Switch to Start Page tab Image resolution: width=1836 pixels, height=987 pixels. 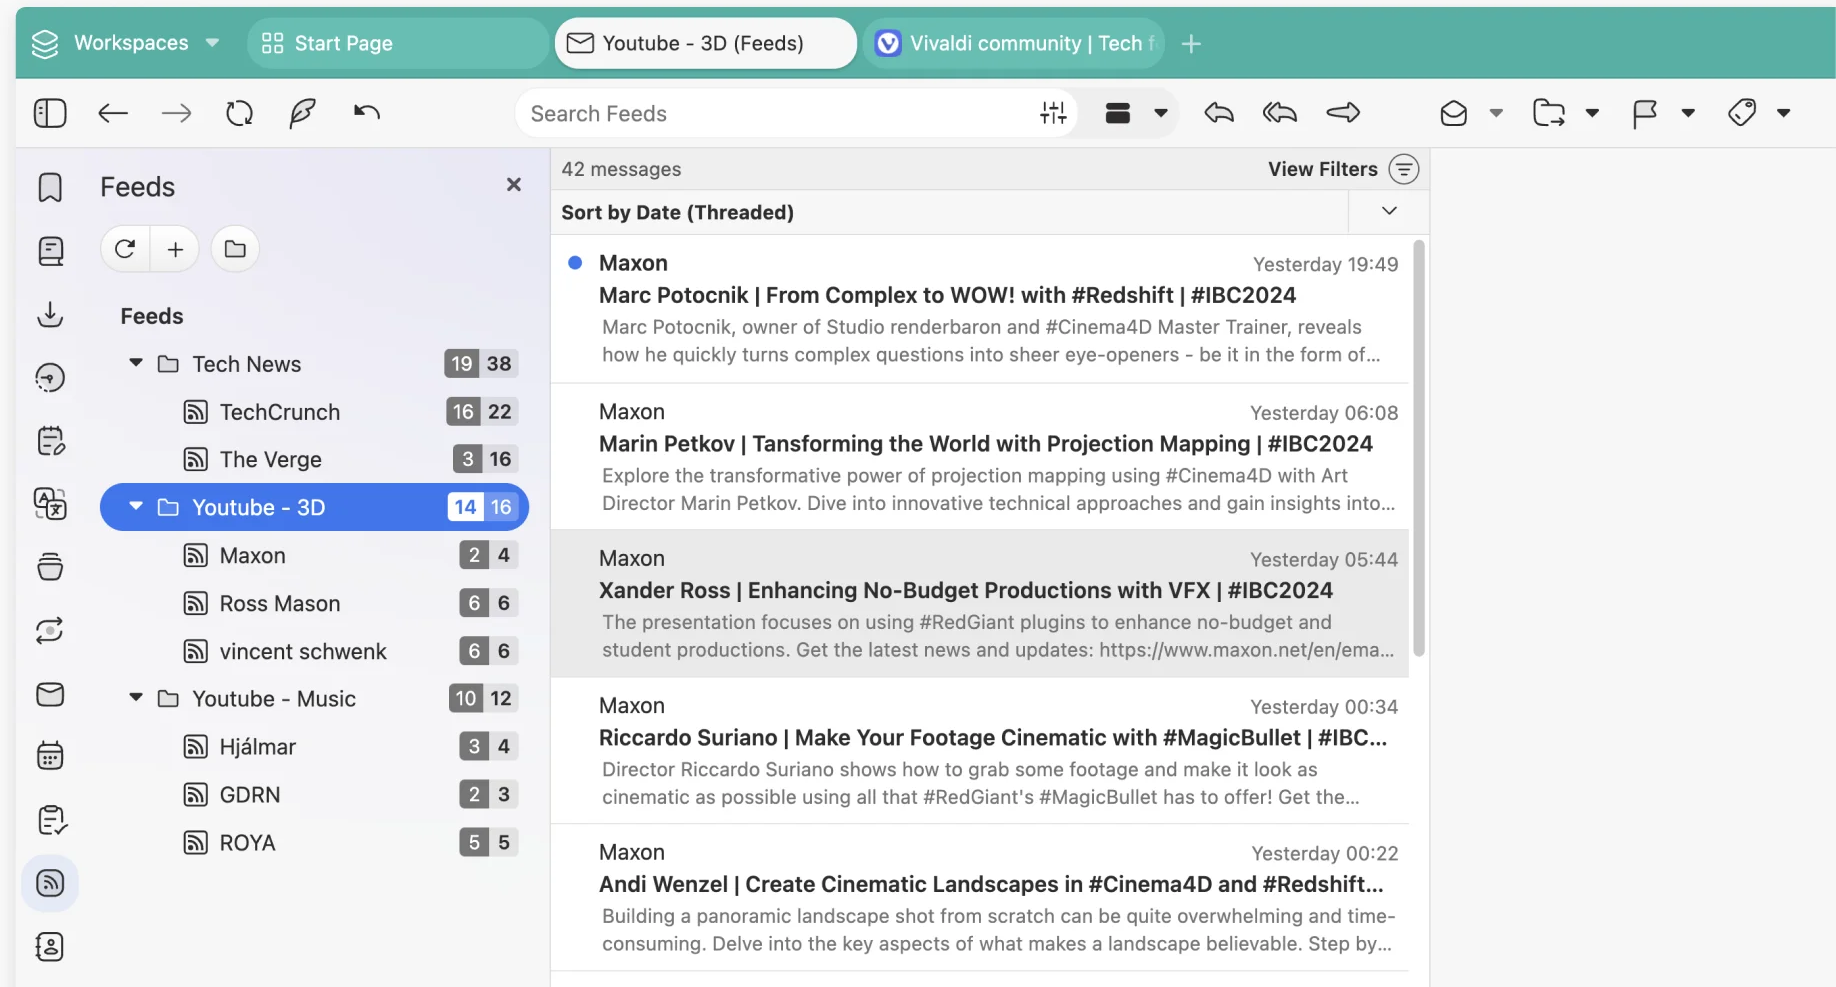click(x=397, y=43)
